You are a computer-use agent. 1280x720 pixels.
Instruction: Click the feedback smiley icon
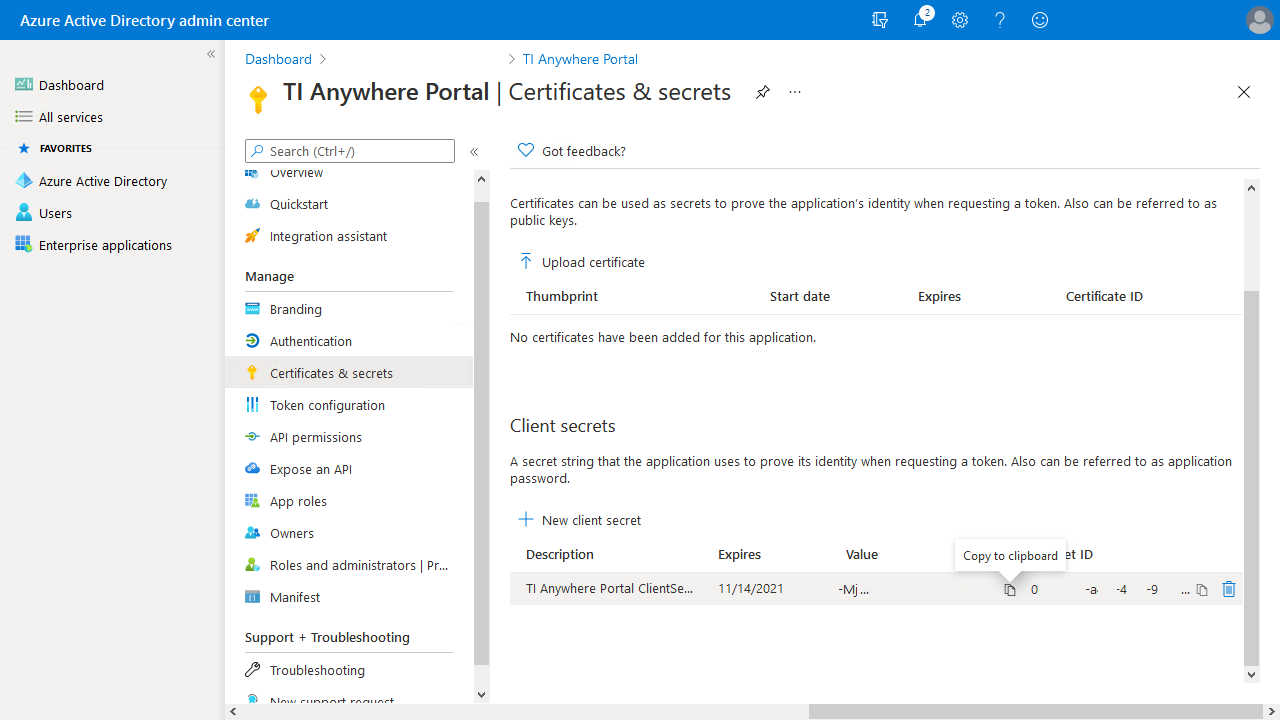[1040, 20]
